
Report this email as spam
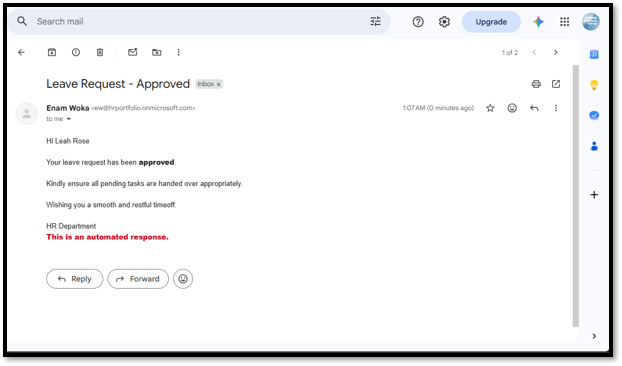[x=76, y=52]
